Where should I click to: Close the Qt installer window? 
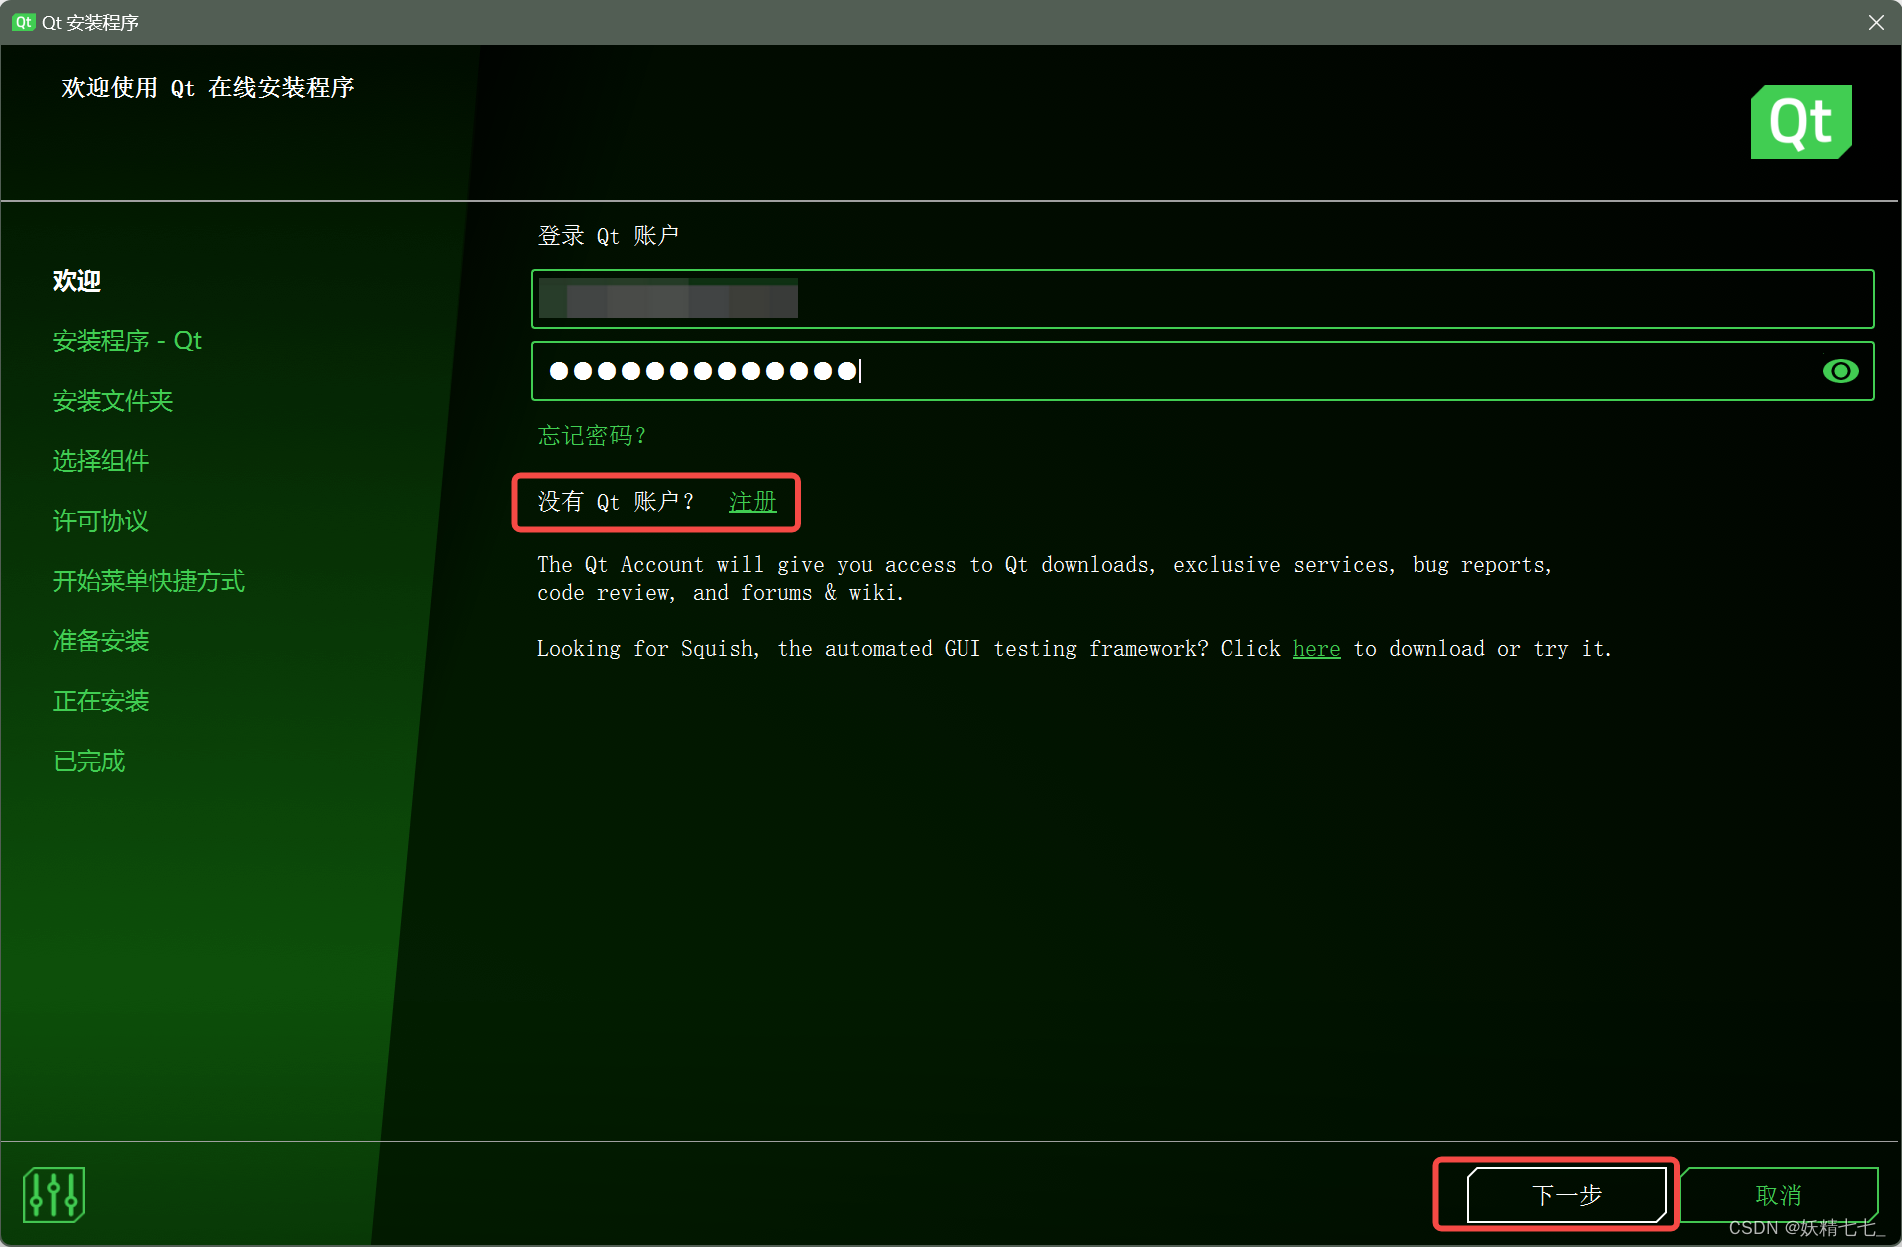point(1876,22)
